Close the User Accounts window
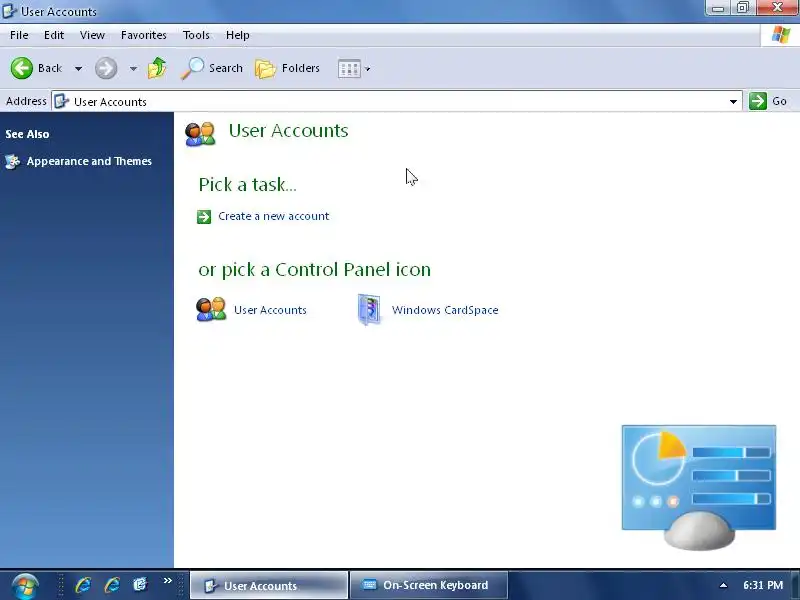 coord(777,7)
